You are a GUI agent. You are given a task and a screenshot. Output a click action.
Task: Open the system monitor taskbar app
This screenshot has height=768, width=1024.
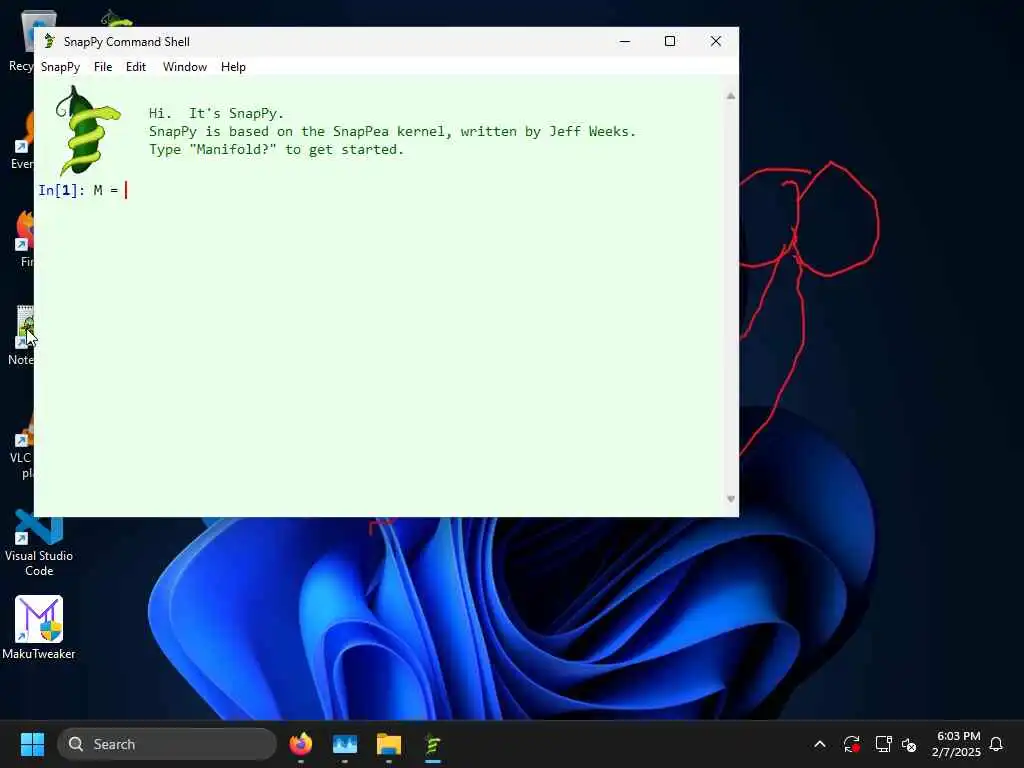(x=345, y=744)
